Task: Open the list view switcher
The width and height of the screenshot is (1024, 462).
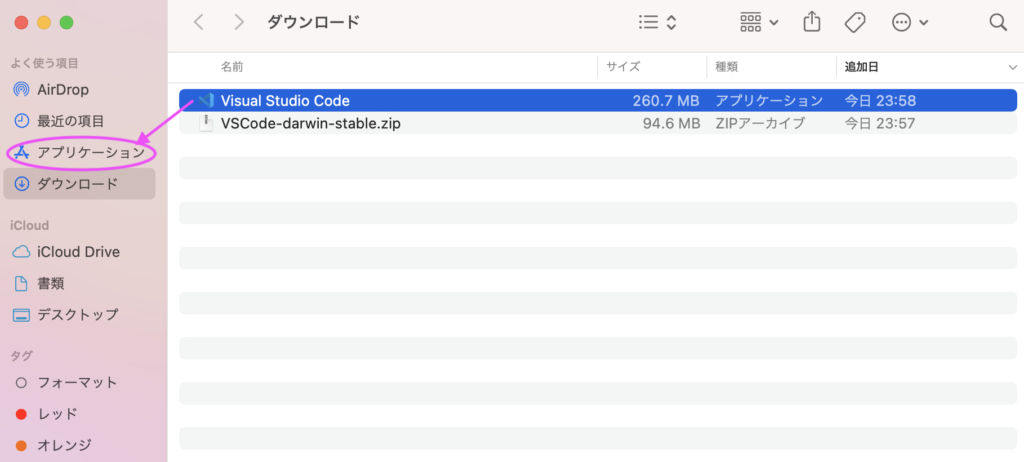Action: coord(657,23)
